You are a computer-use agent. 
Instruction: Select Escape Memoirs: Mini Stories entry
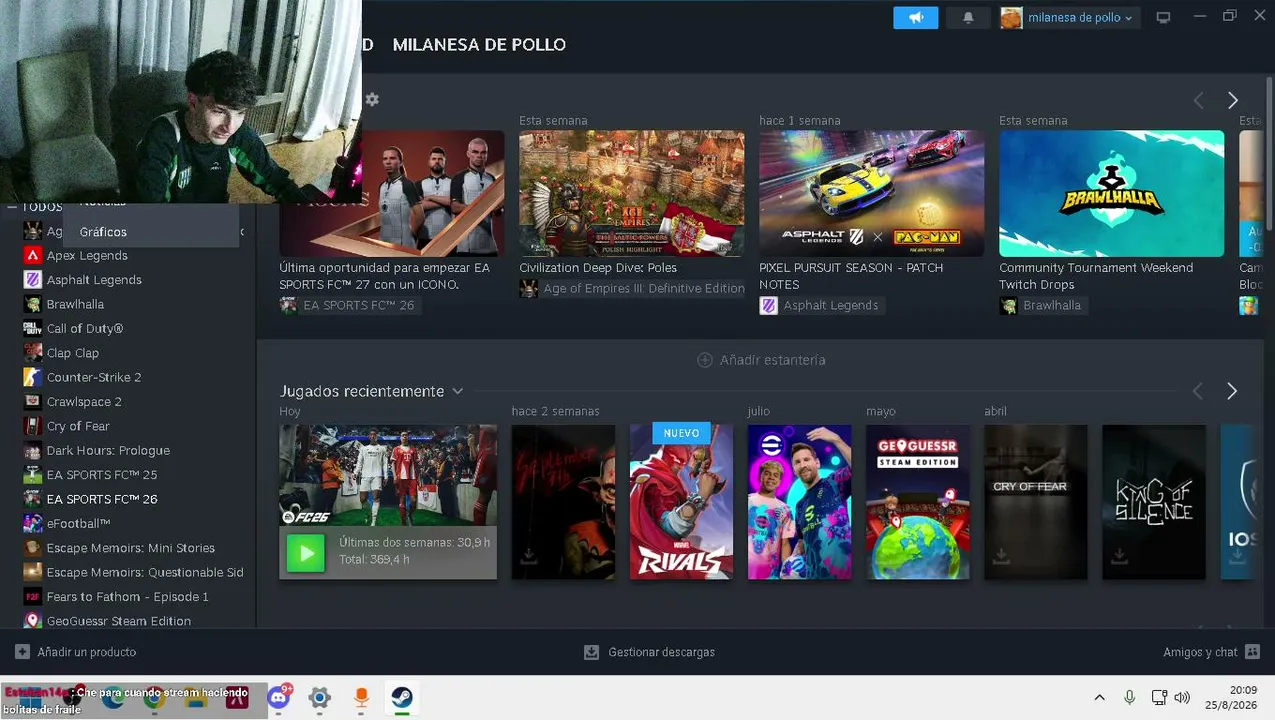[x=131, y=548]
